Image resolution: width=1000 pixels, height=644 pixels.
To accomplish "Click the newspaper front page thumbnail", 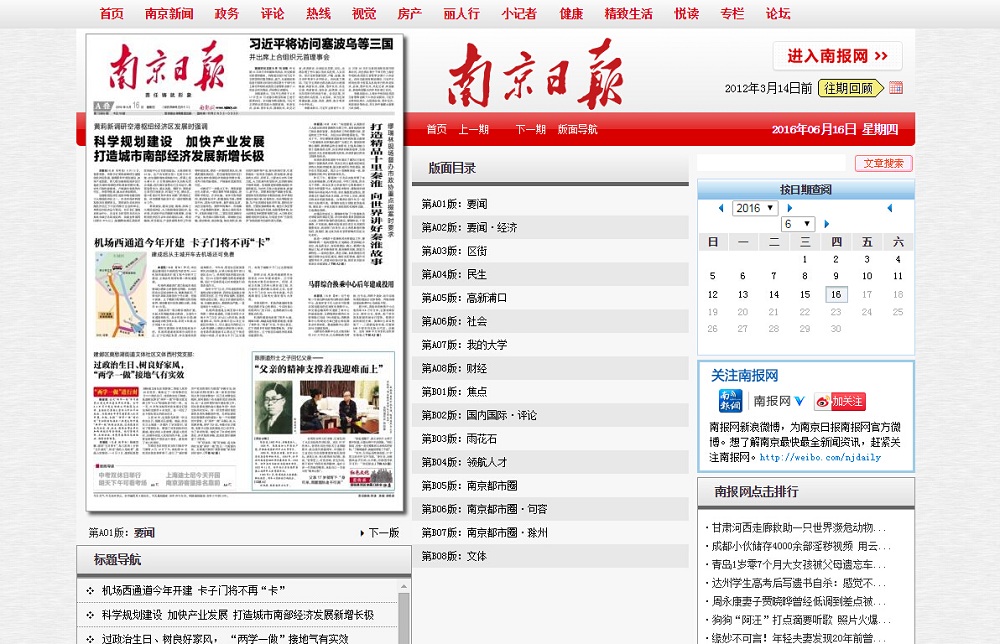I will [x=245, y=272].
